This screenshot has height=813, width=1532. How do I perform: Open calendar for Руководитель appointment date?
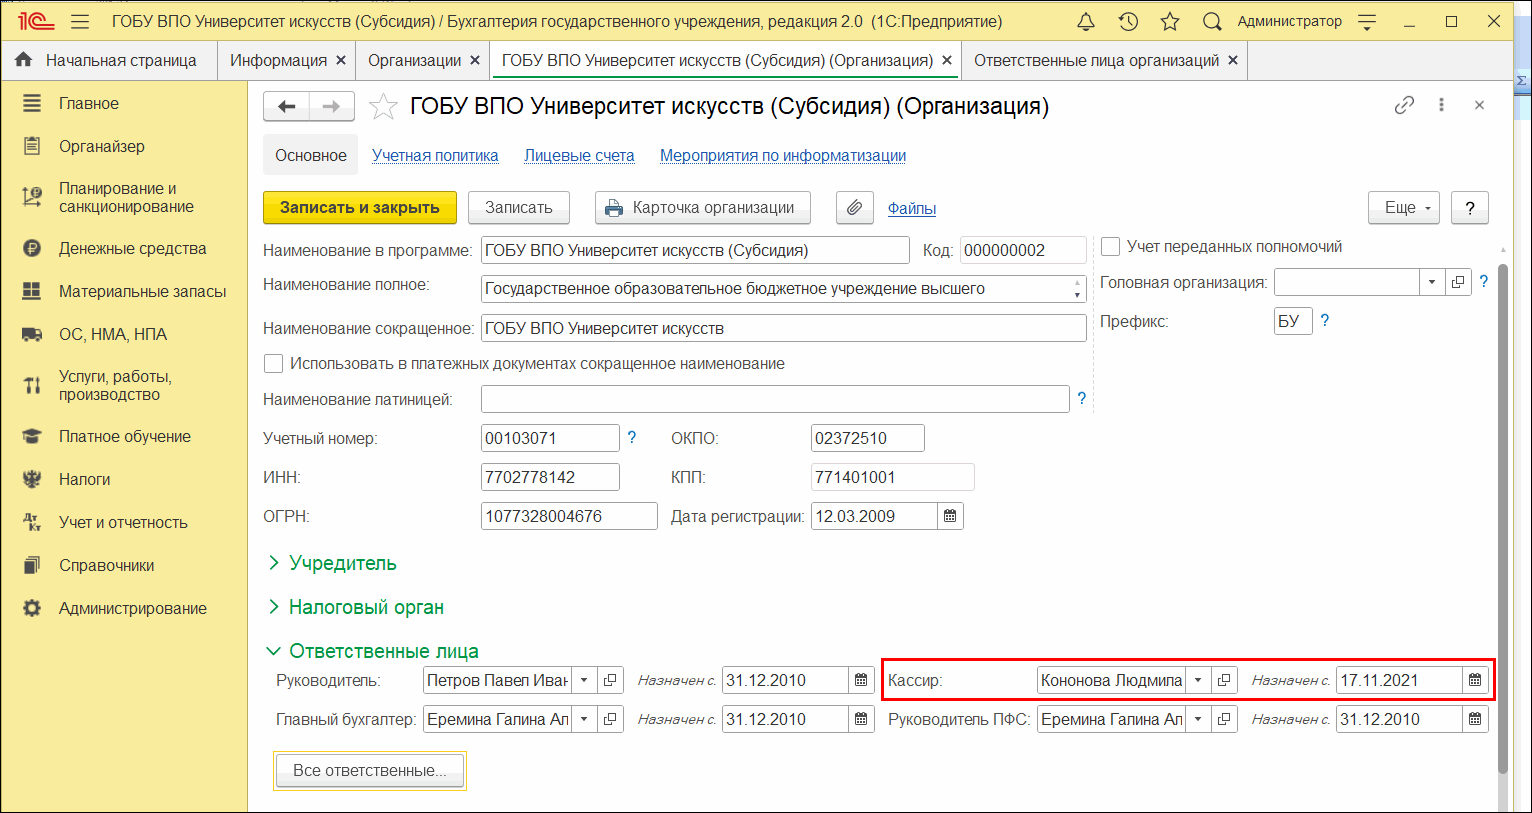860,680
